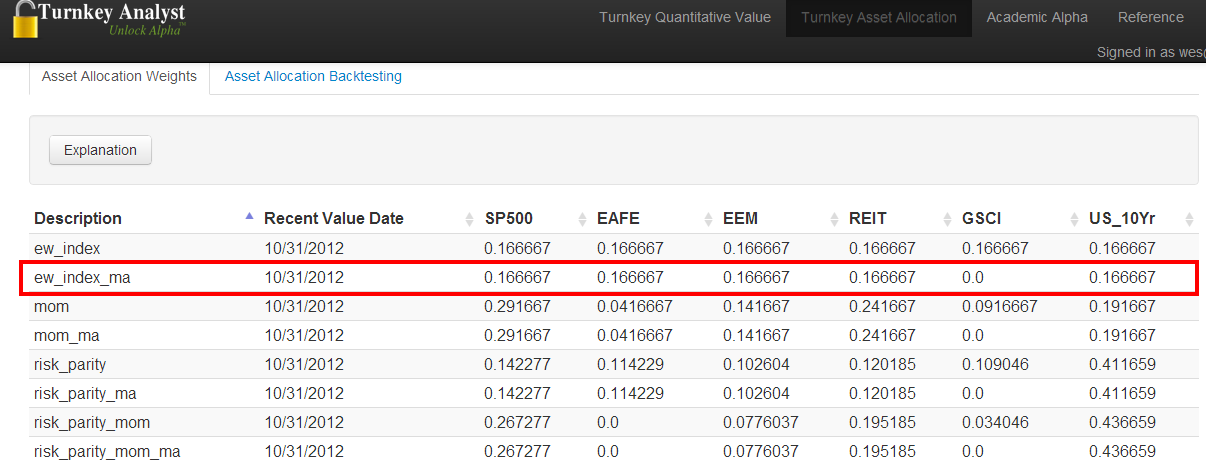Select the ew_index row label
This screenshot has height=472, width=1206.
67,248
